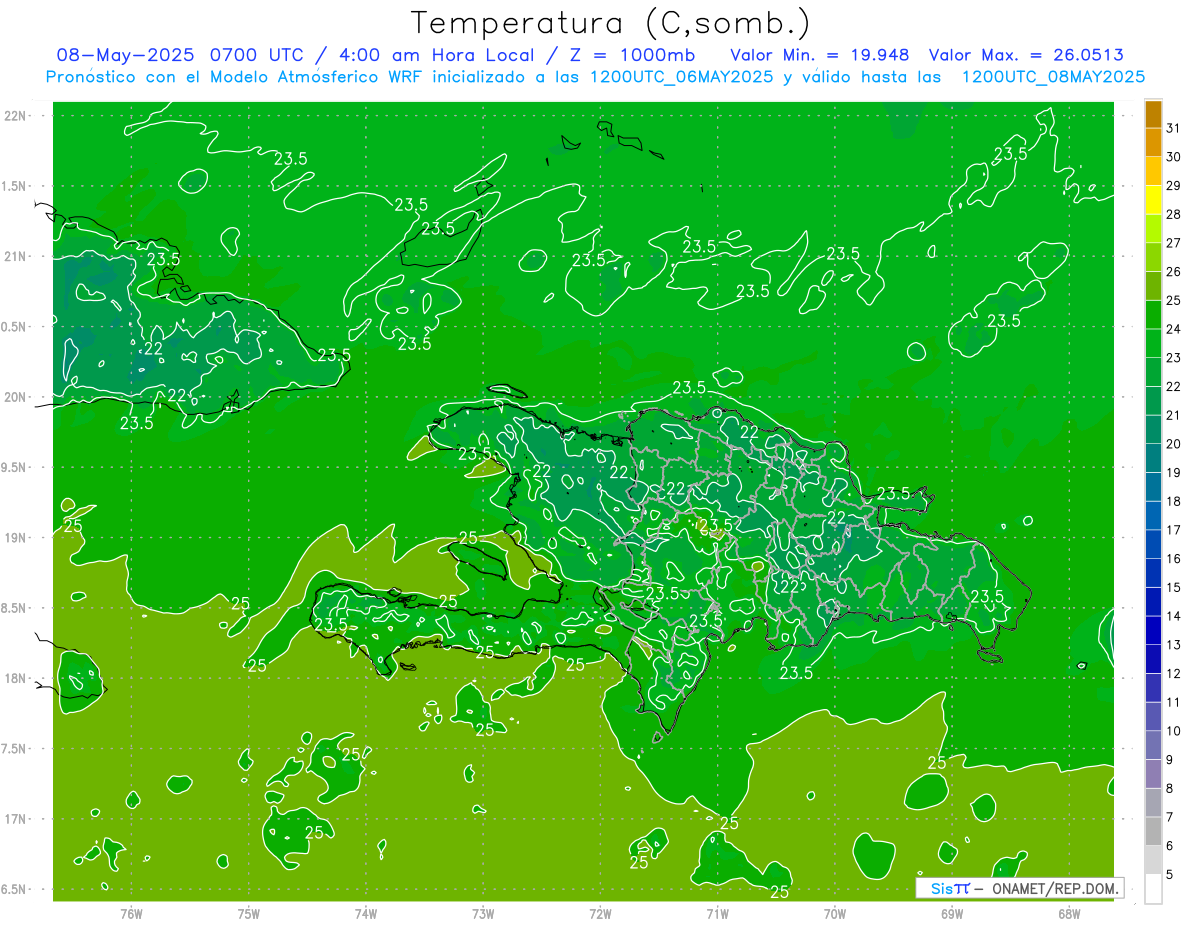Click the 71W longitude axis label
The image size is (1200, 927).
717,914
